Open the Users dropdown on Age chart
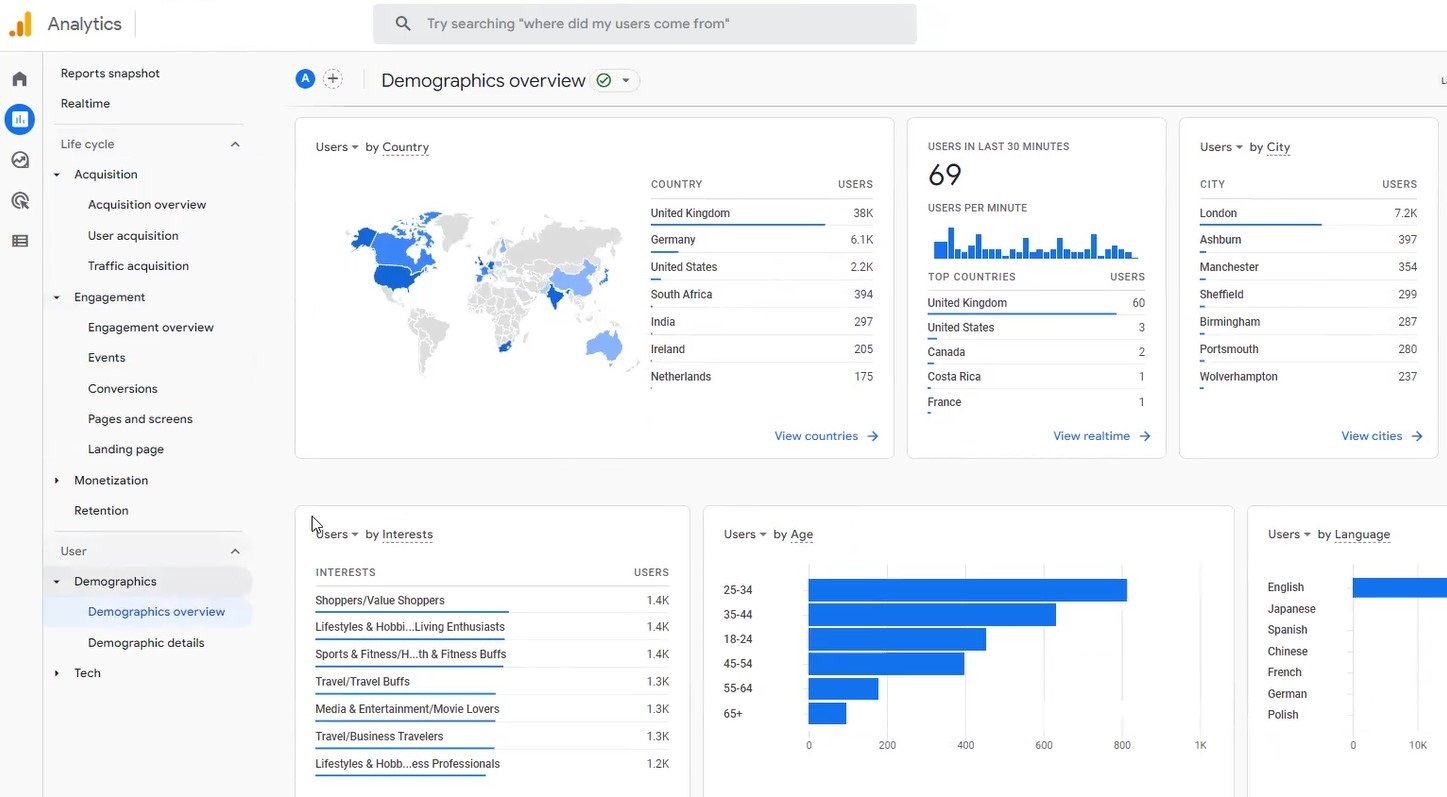The width and height of the screenshot is (1447, 797). pos(744,534)
